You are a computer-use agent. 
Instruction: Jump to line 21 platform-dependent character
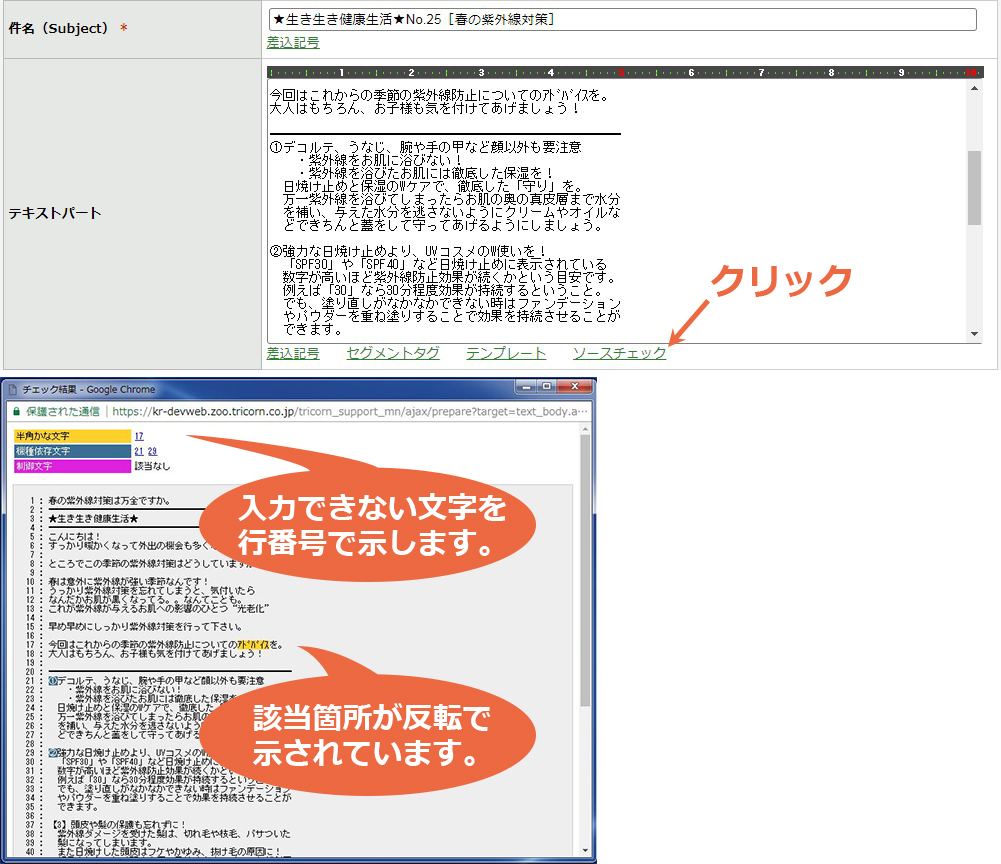point(139,451)
